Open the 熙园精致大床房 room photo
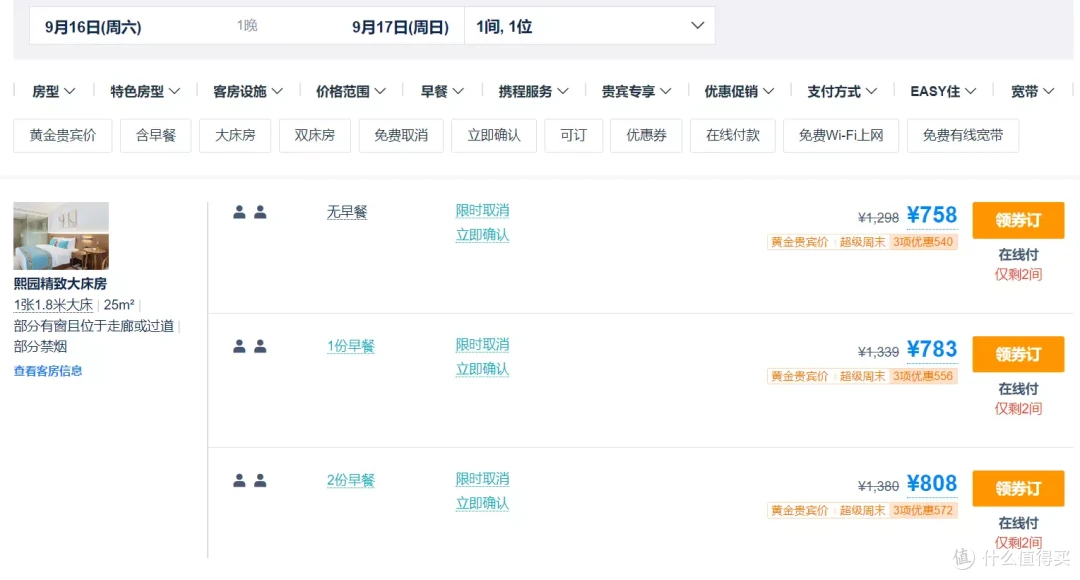Screen dimensions: 1080x580 pos(61,236)
